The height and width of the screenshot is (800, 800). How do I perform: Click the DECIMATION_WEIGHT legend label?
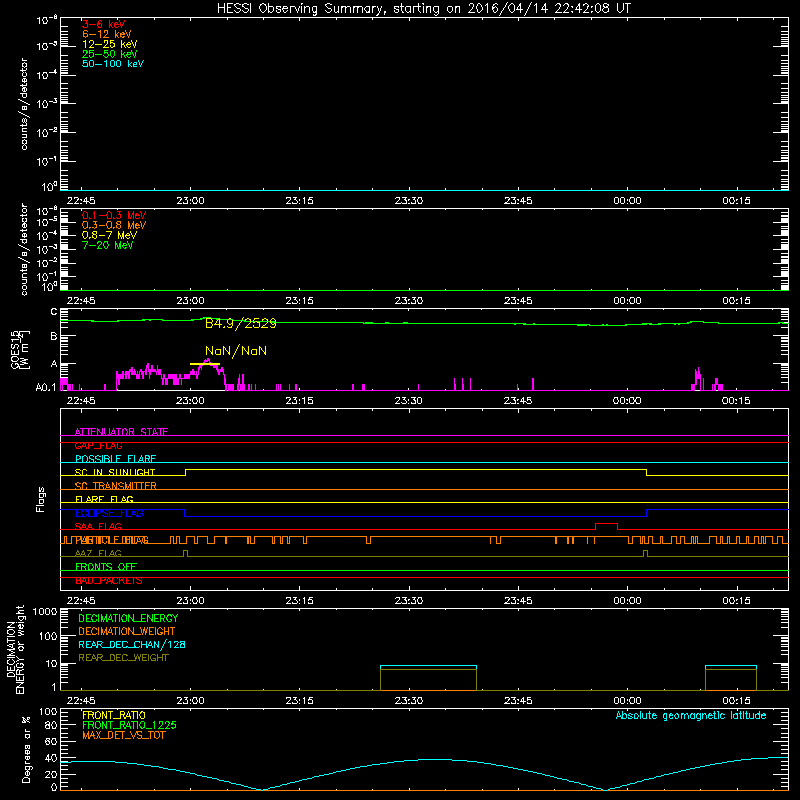click(127, 631)
